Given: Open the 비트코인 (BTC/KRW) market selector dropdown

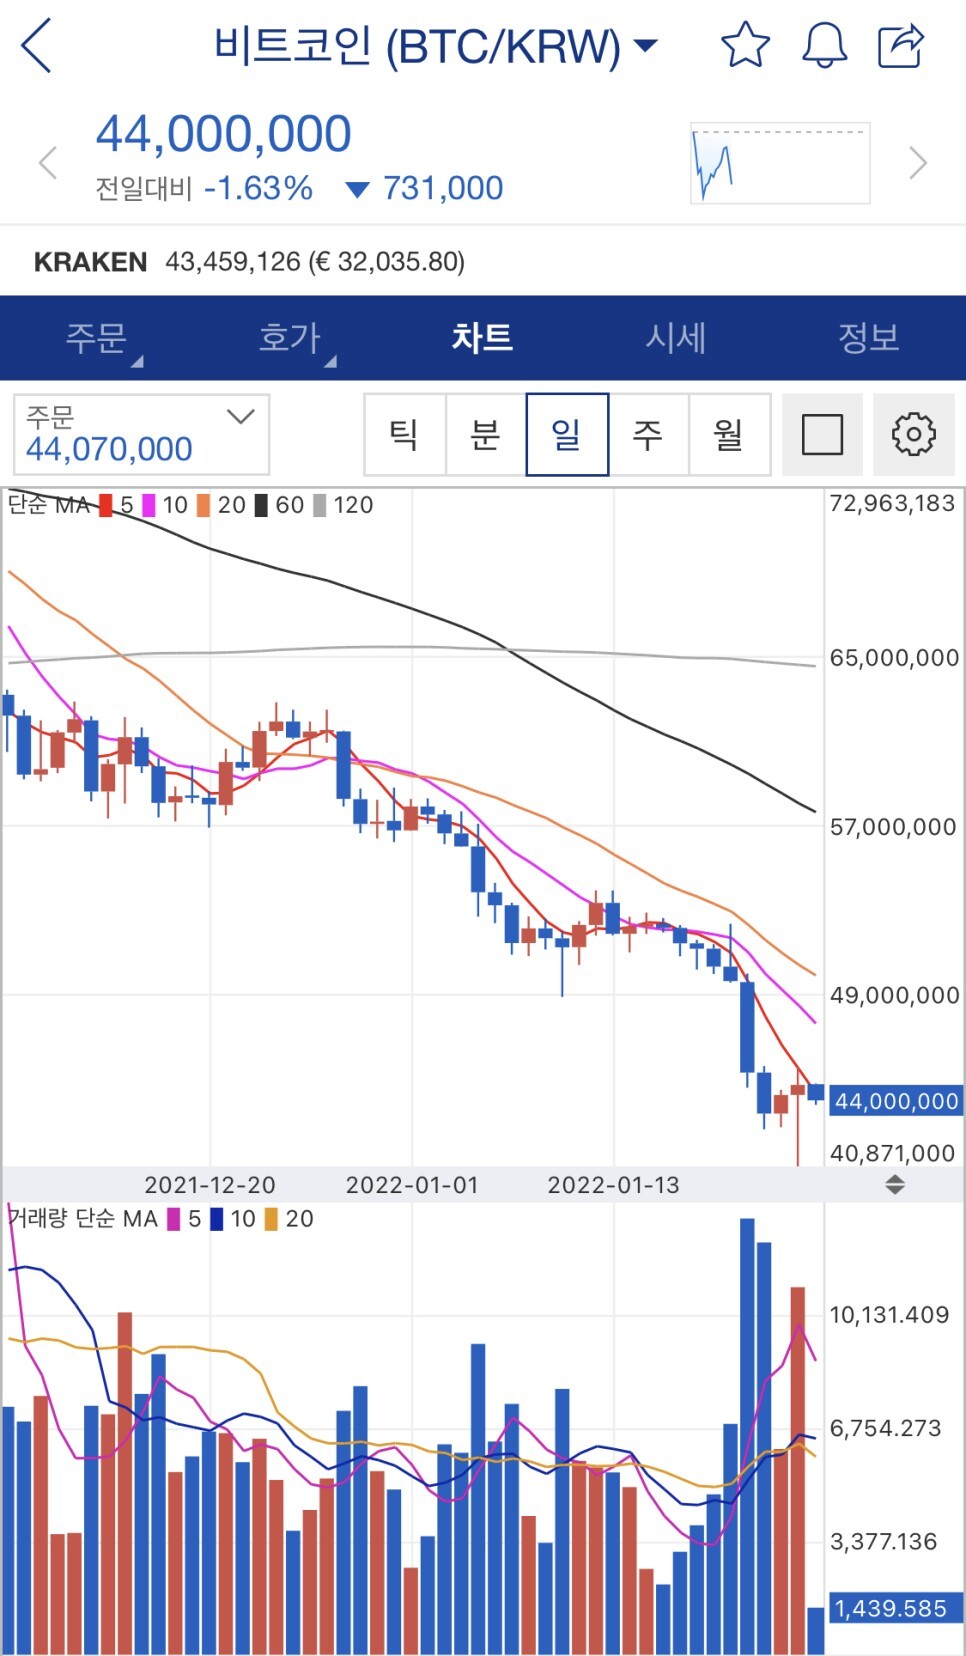Looking at the screenshot, I should coord(436,46).
